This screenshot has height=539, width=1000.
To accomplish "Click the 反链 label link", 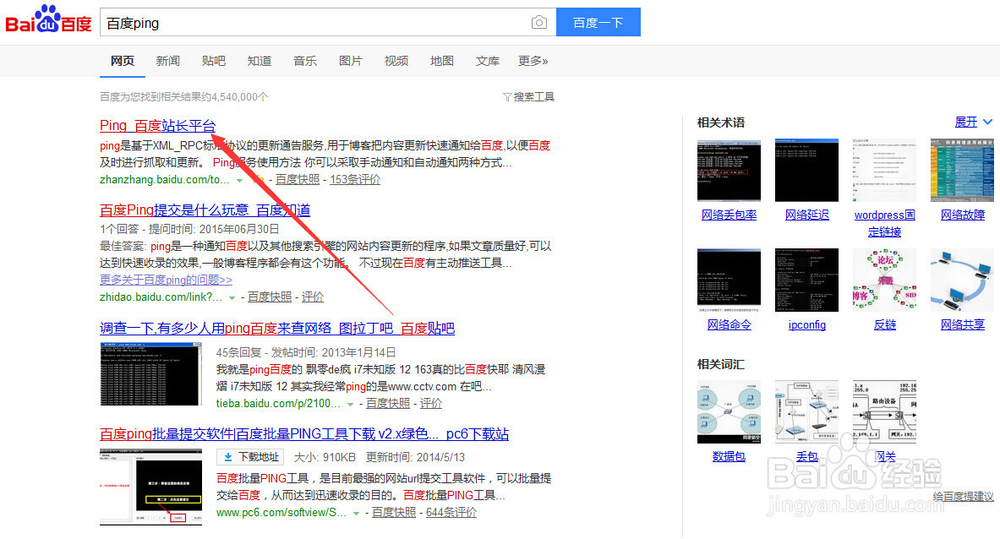I will coord(885,325).
